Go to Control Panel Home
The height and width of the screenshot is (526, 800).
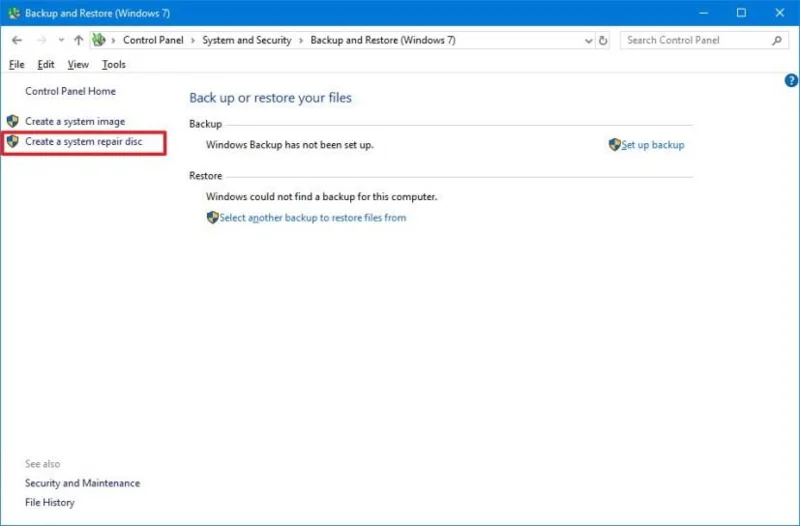(70, 91)
